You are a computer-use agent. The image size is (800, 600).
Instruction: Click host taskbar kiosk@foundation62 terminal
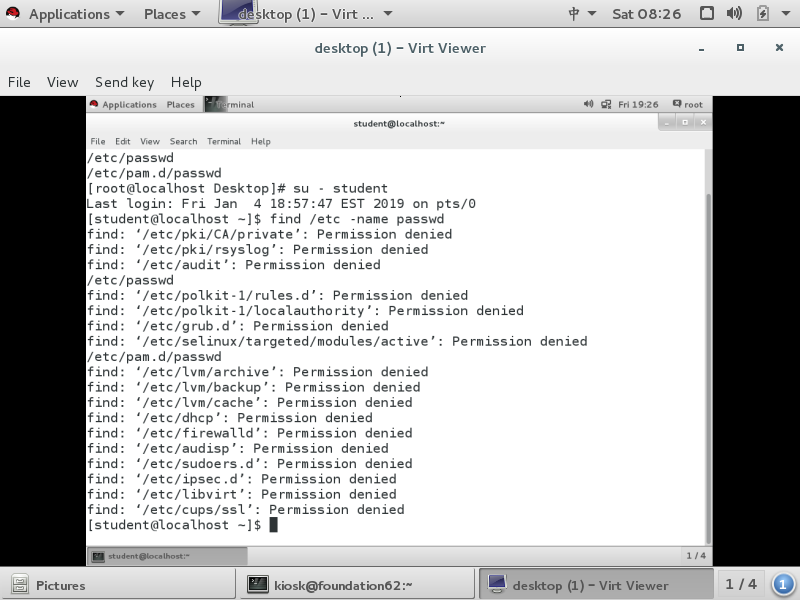pos(357,585)
